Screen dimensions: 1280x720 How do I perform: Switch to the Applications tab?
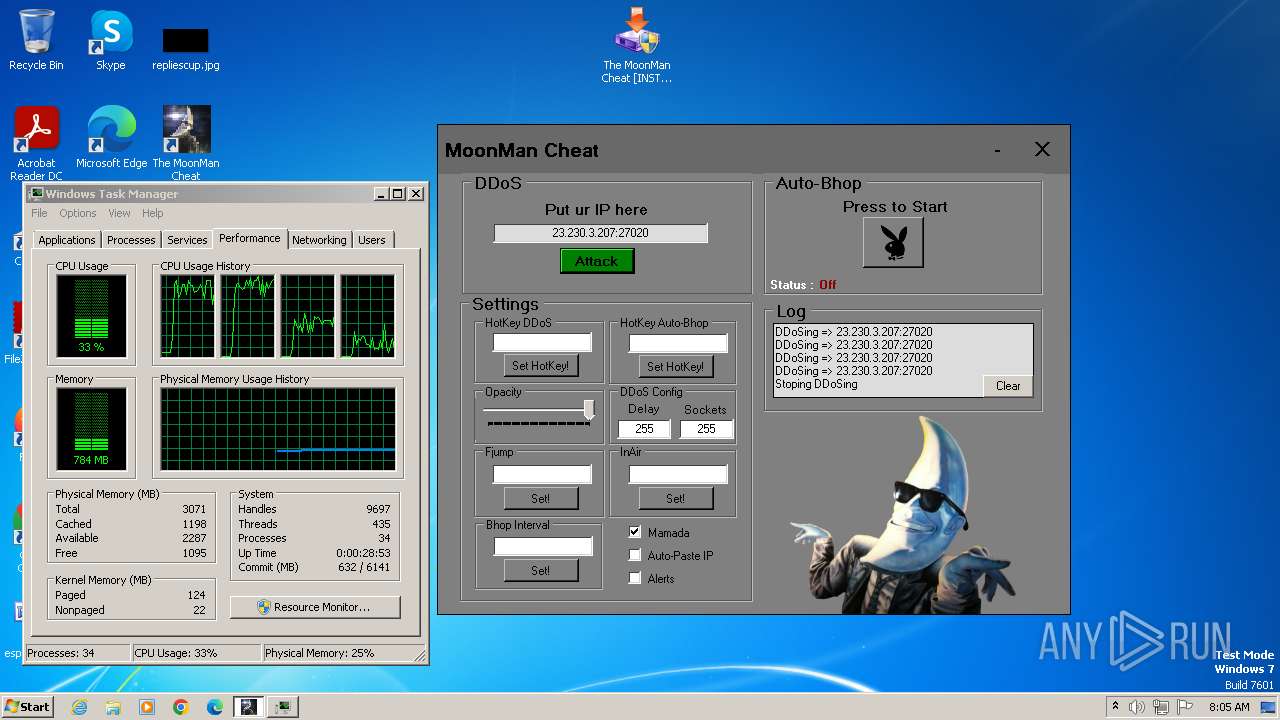[x=67, y=240]
